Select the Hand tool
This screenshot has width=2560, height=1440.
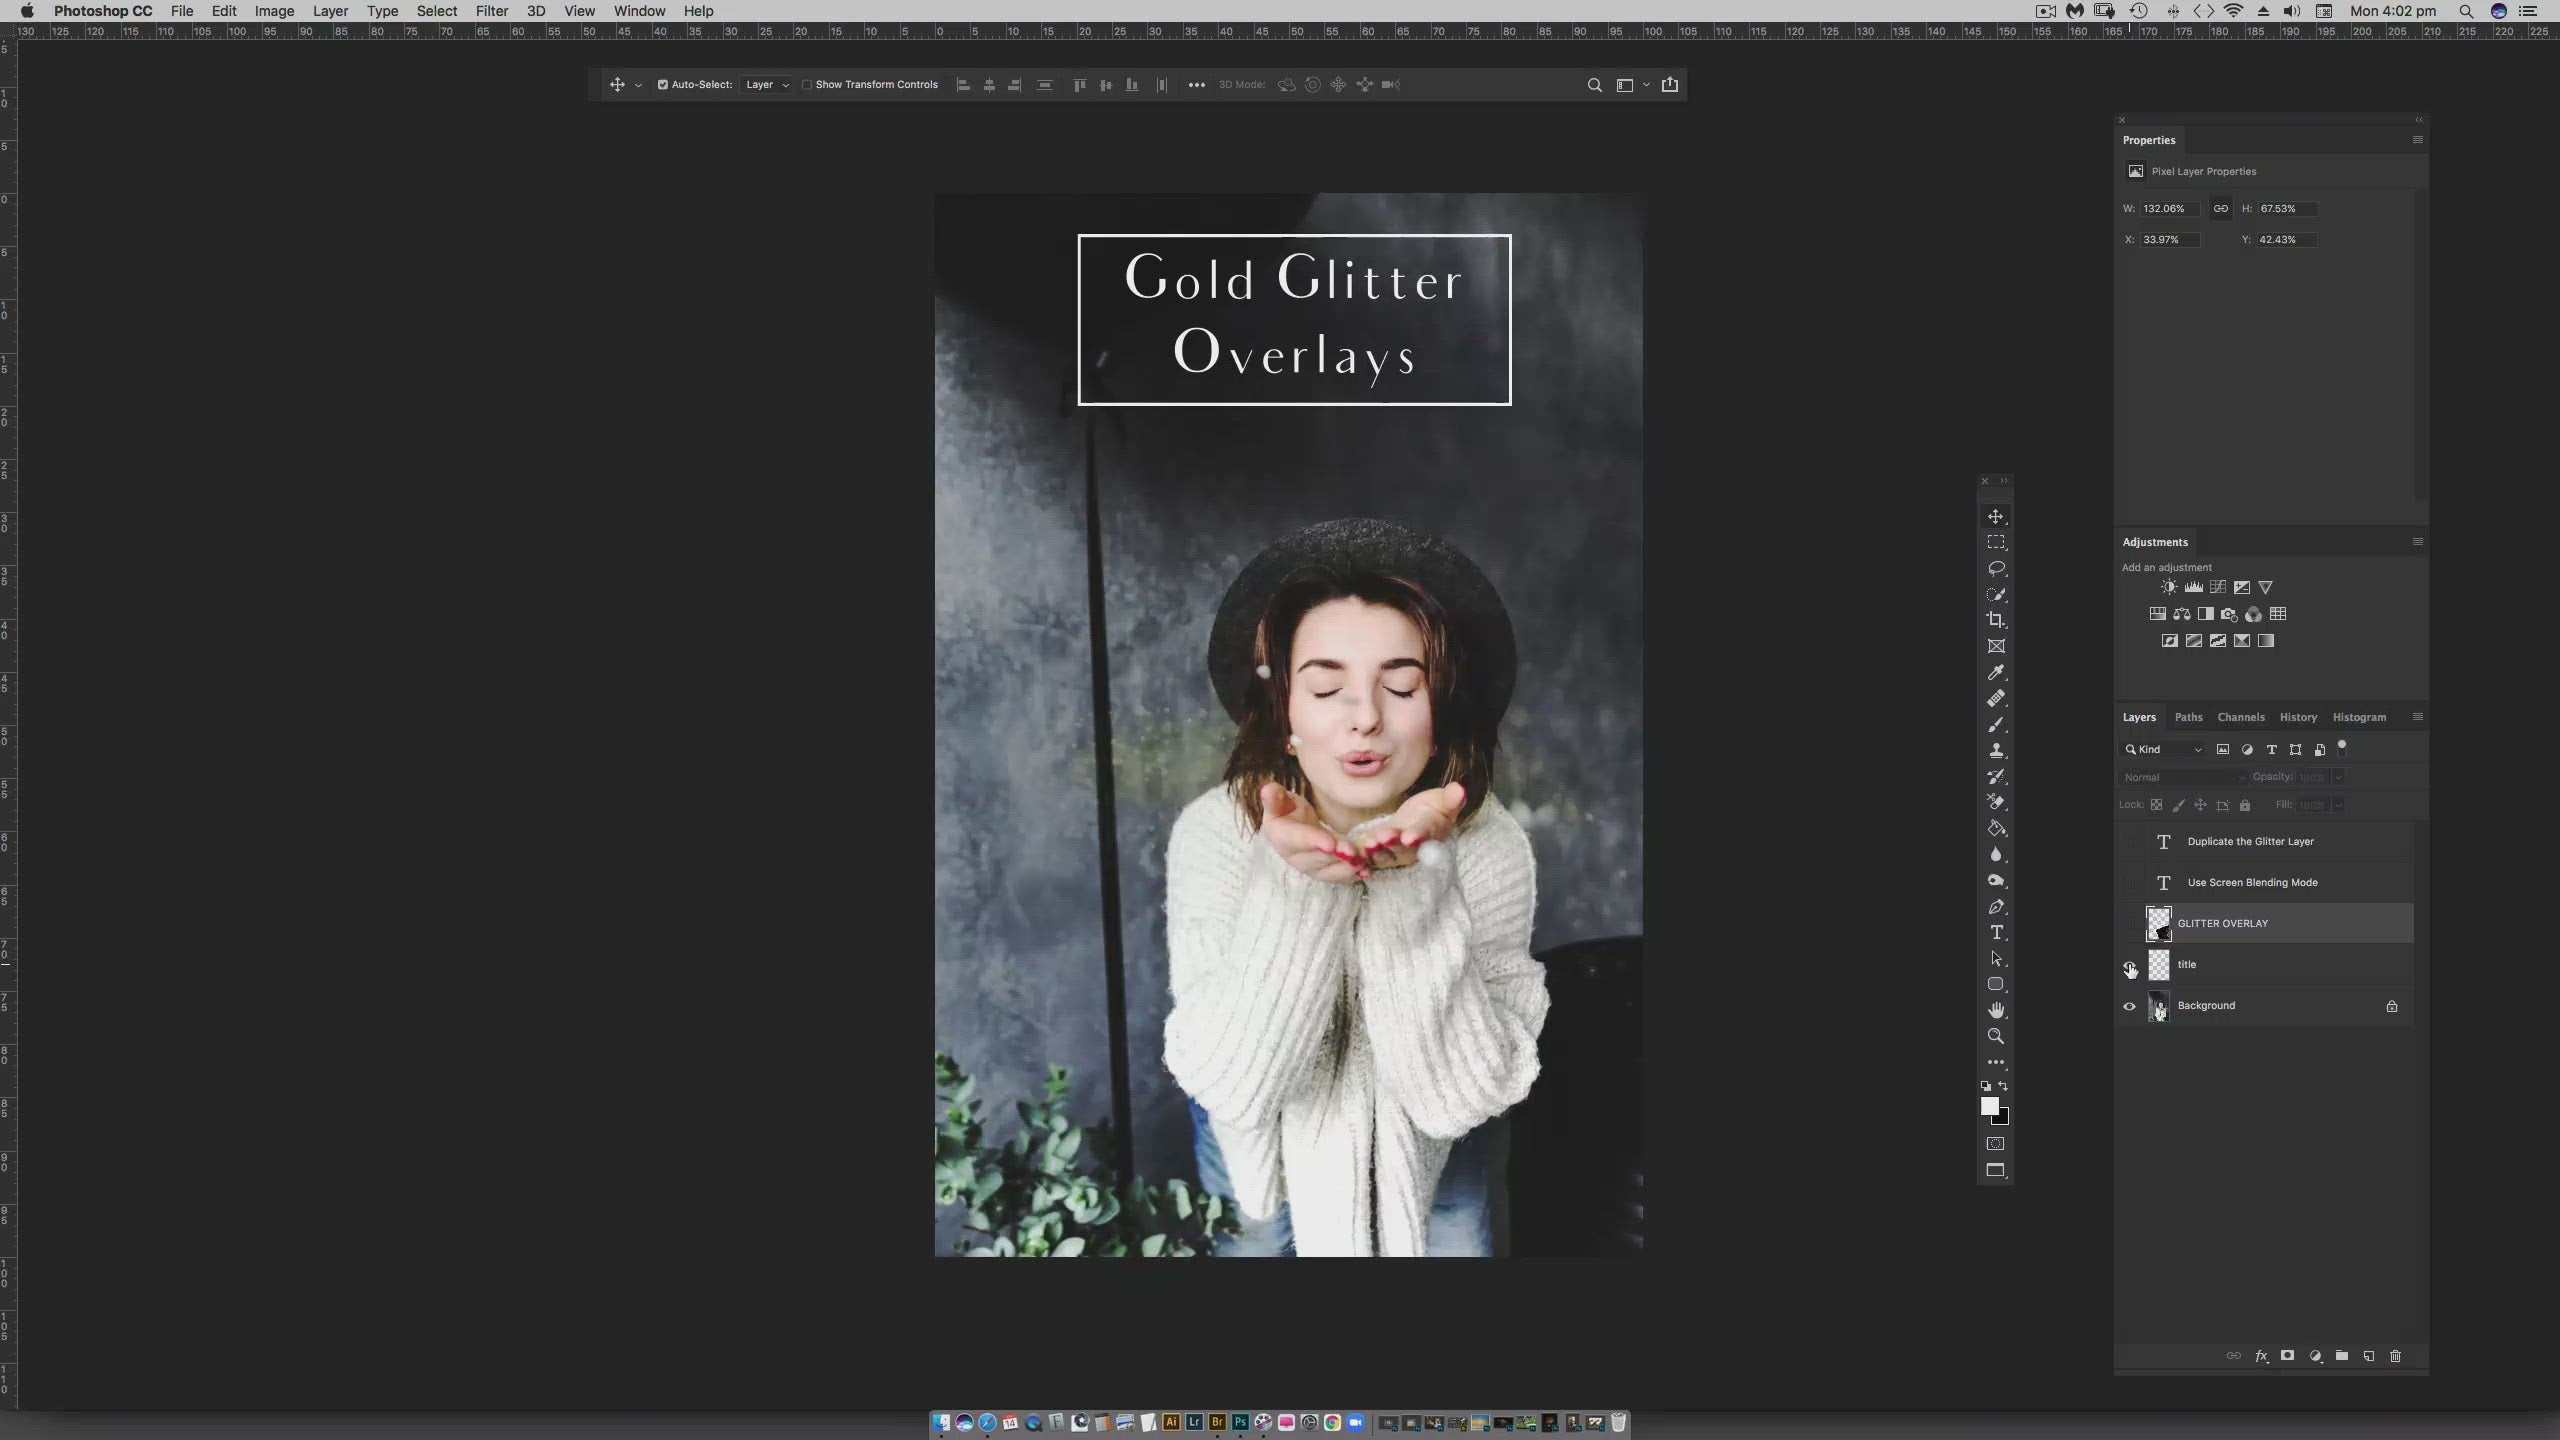click(x=1996, y=1010)
